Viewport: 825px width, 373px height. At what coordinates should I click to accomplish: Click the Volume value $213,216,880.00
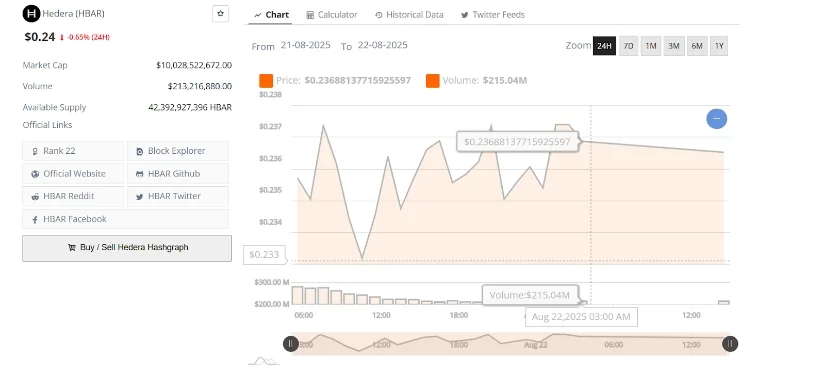tap(199, 86)
